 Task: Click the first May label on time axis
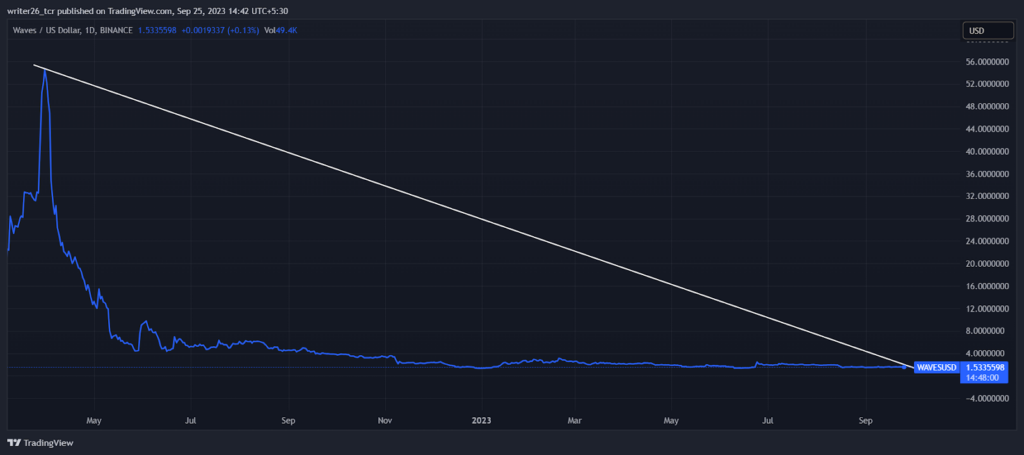click(94, 420)
